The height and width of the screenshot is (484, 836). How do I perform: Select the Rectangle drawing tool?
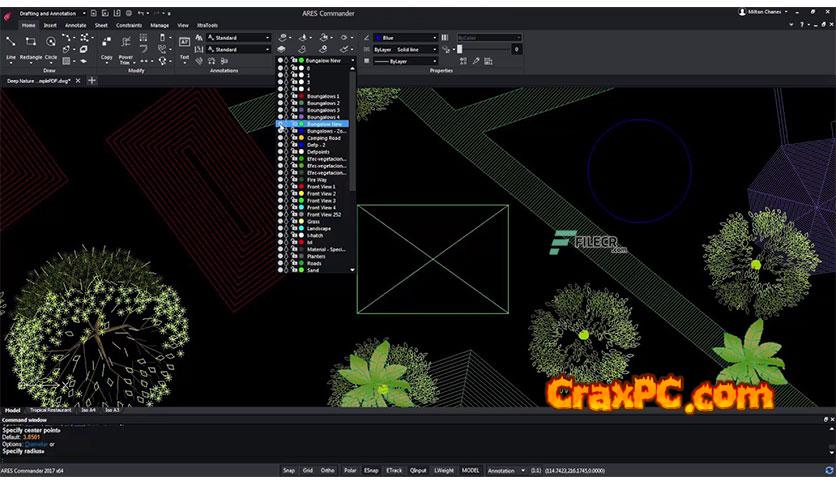(x=31, y=46)
